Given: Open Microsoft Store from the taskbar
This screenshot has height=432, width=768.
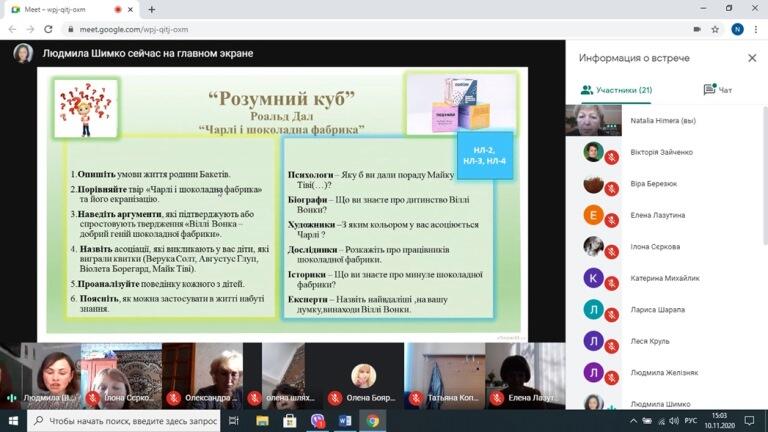Looking at the screenshot, I should [x=289, y=421].
